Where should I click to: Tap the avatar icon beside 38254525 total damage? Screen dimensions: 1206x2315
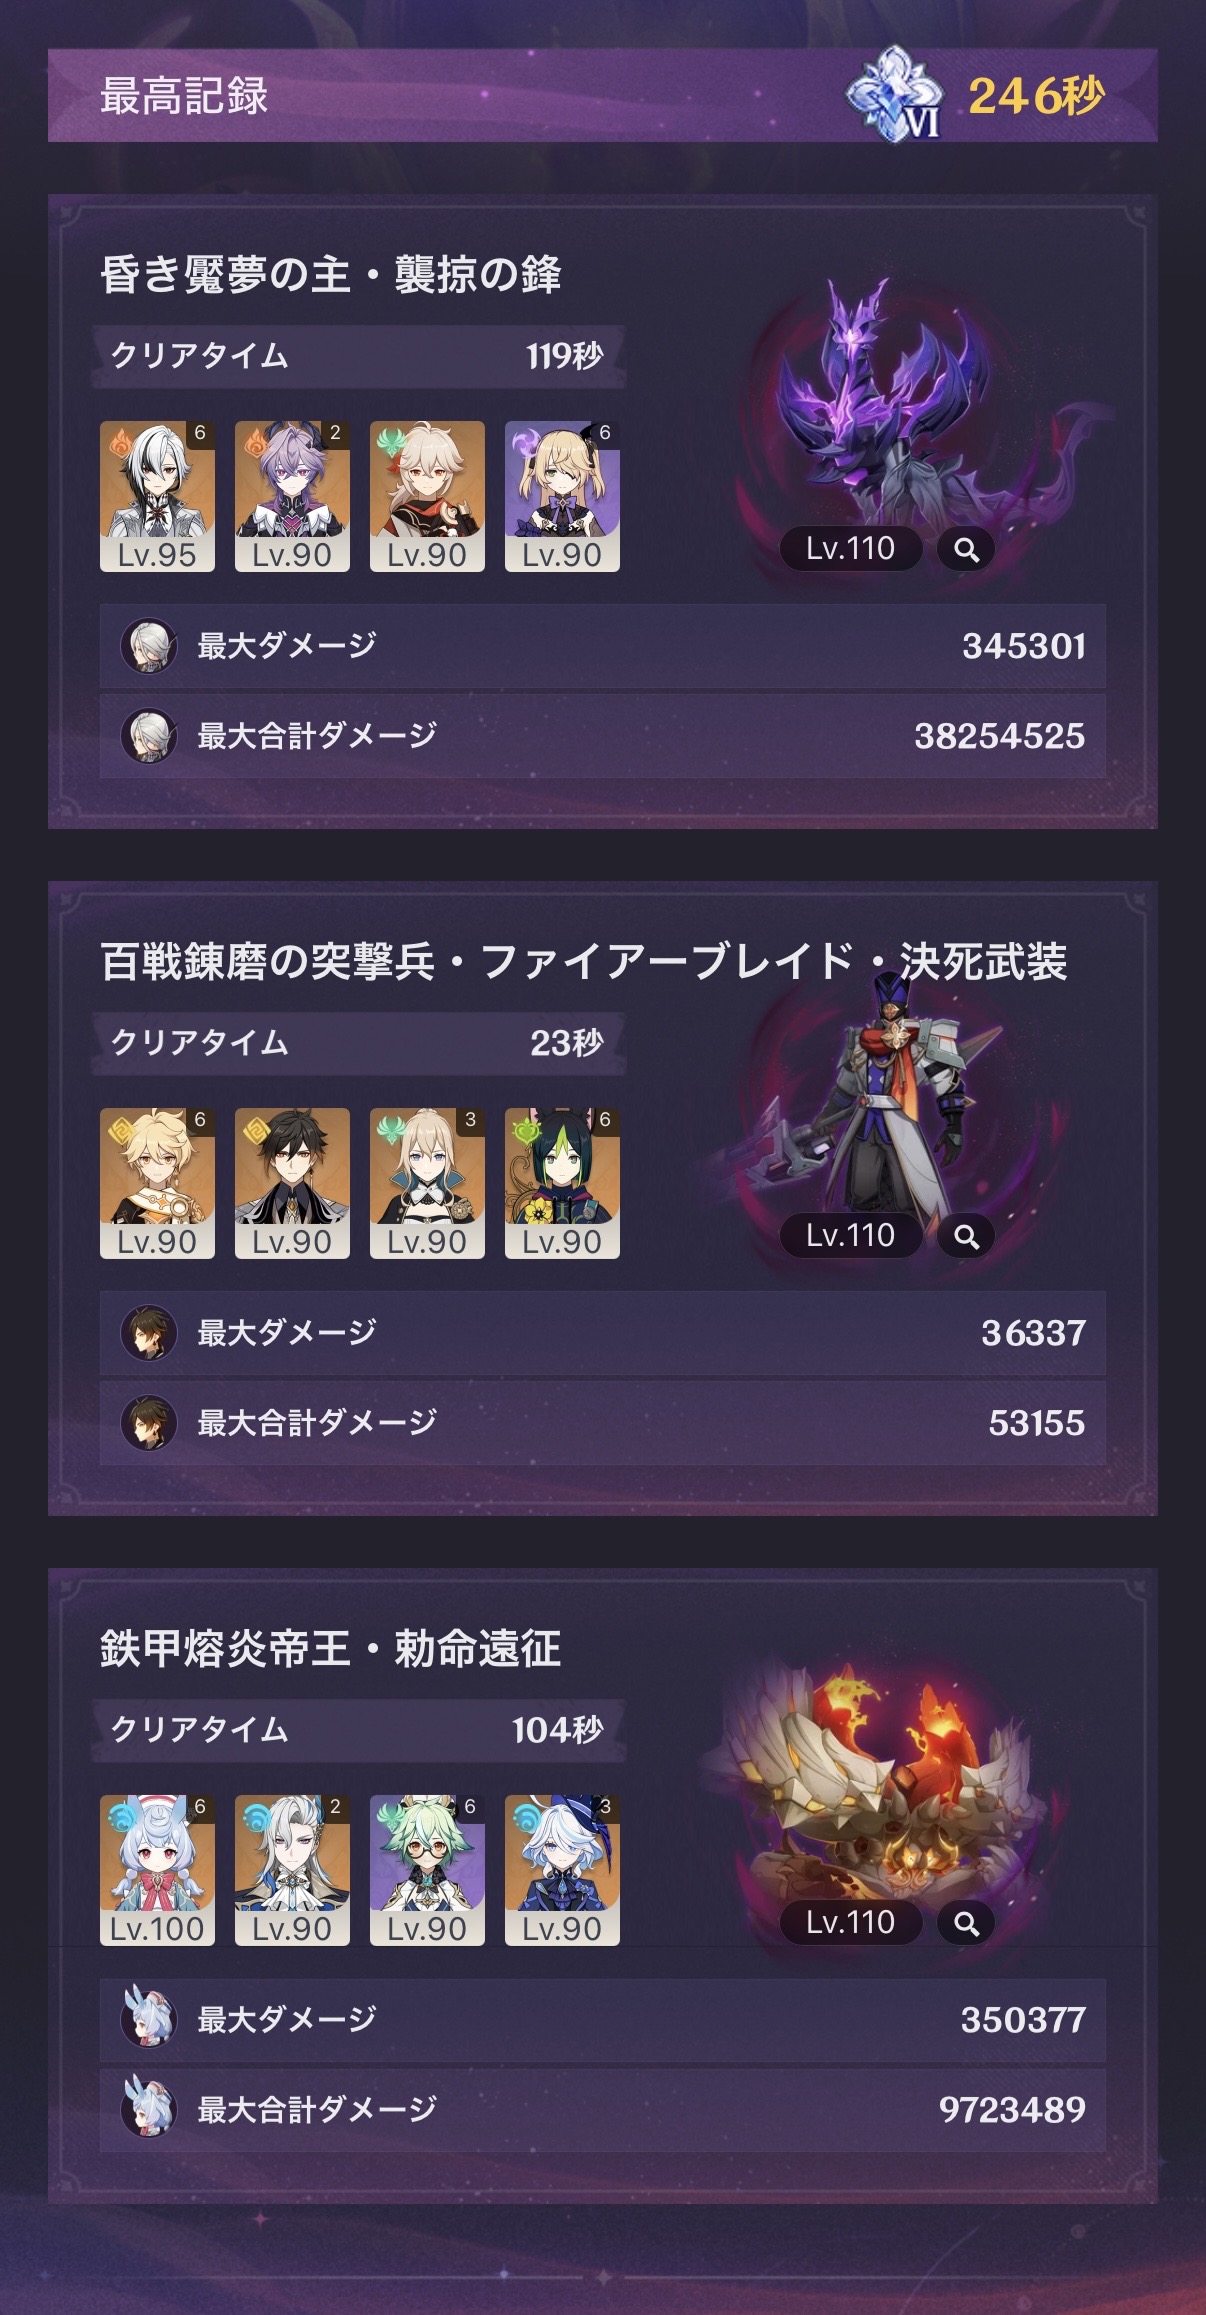coord(149,736)
